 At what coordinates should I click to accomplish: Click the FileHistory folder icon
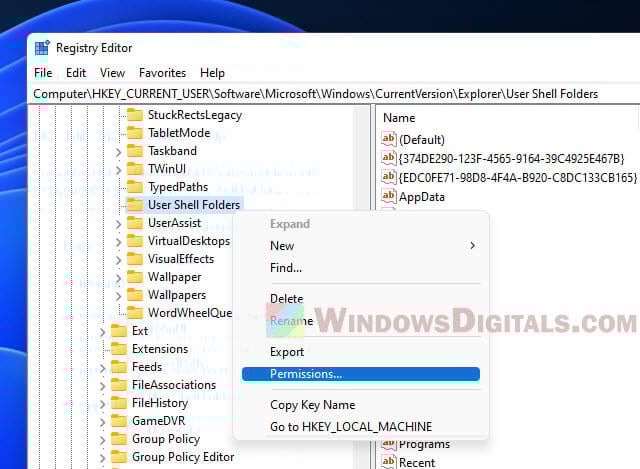pyautogui.click(x=119, y=403)
